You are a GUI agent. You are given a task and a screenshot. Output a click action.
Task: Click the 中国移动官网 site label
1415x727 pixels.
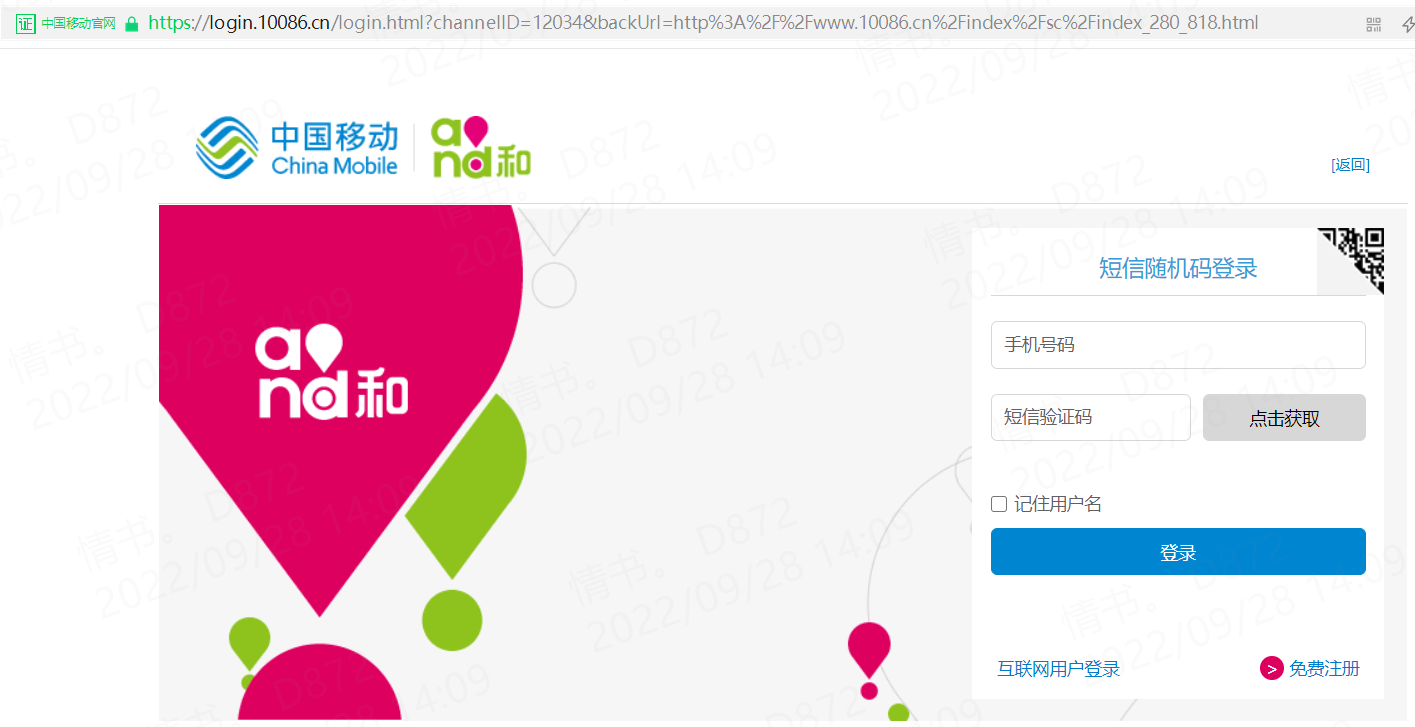click(x=79, y=23)
